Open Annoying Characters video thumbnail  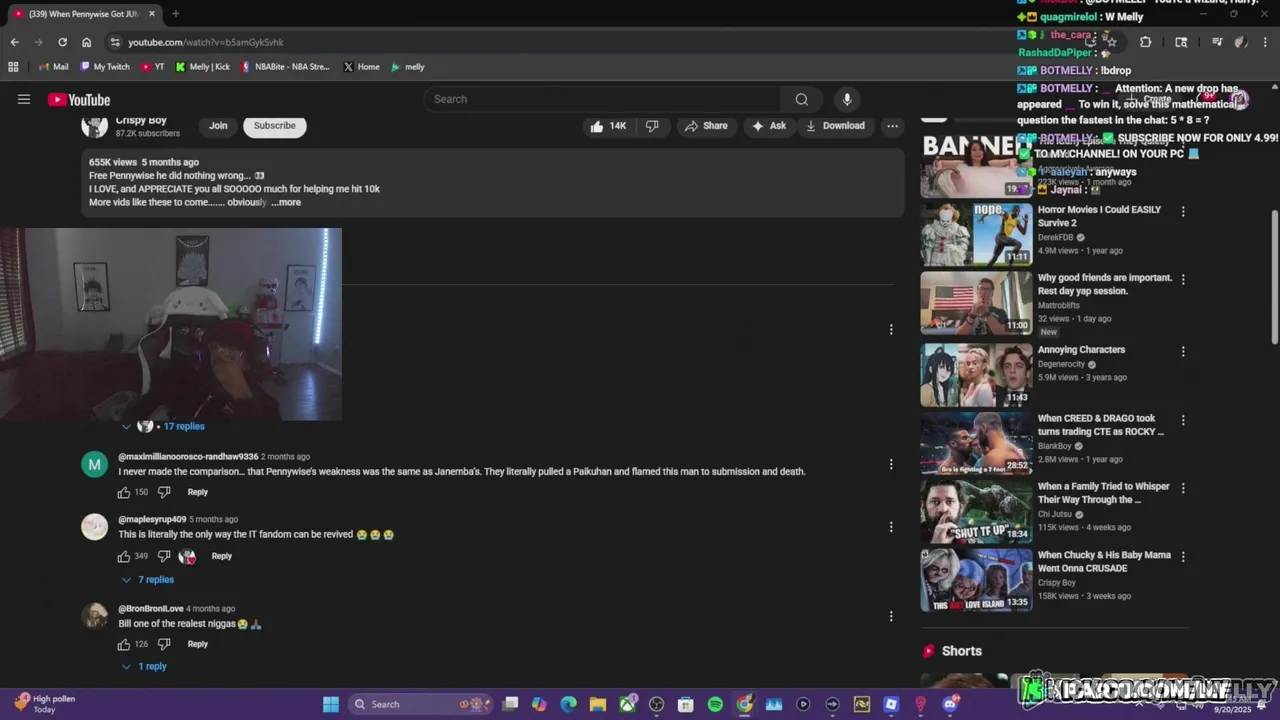coord(976,375)
